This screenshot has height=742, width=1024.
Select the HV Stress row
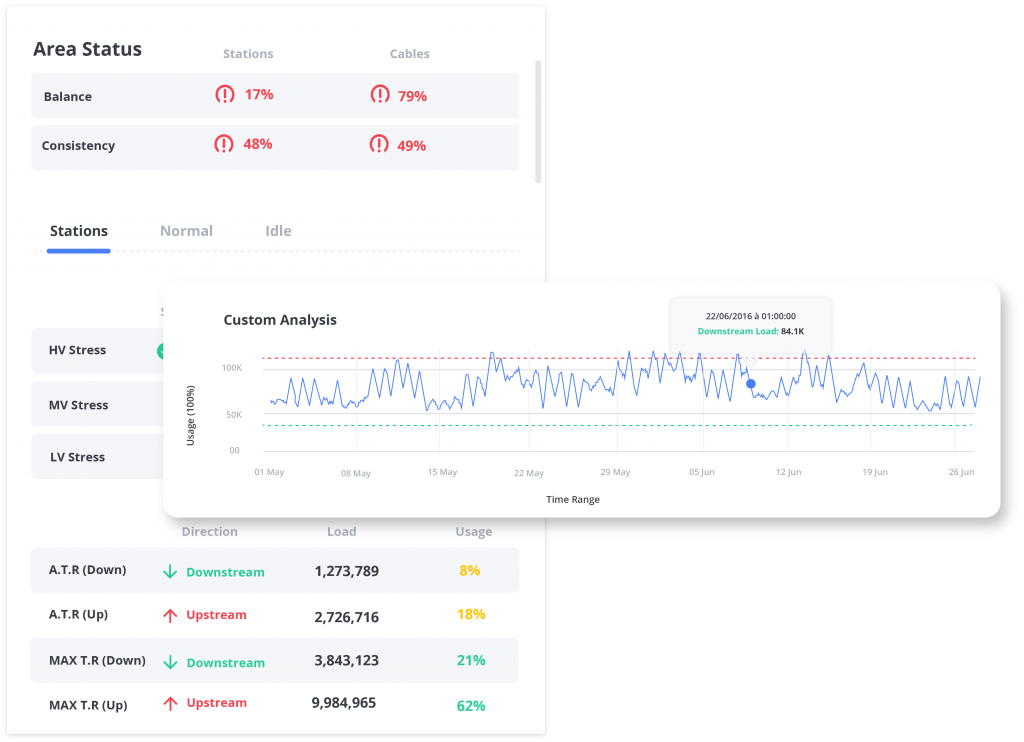coord(97,351)
